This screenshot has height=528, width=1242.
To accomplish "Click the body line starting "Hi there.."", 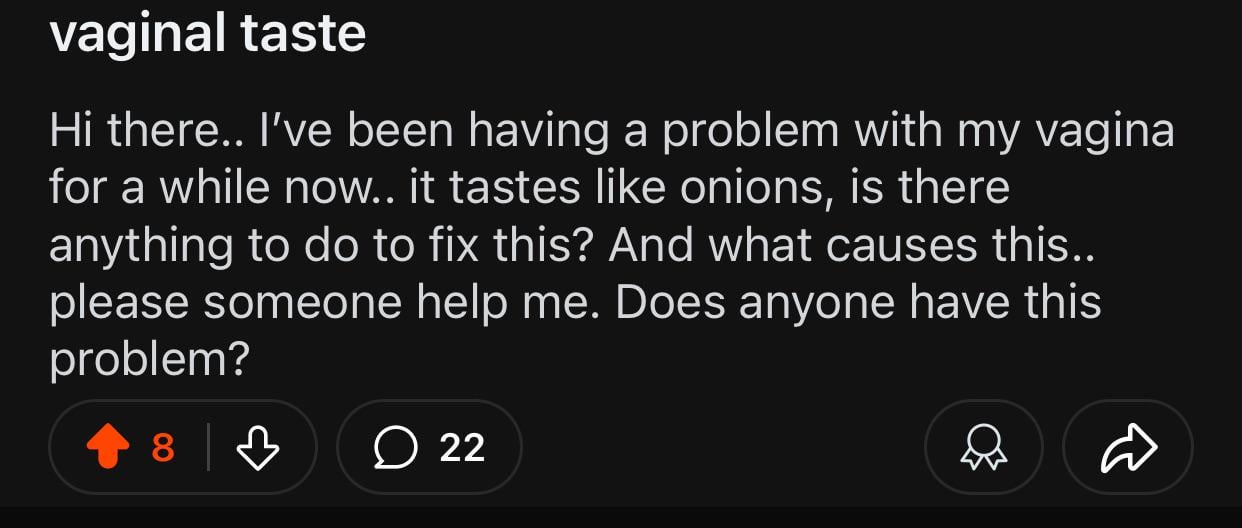I will (611, 131).
